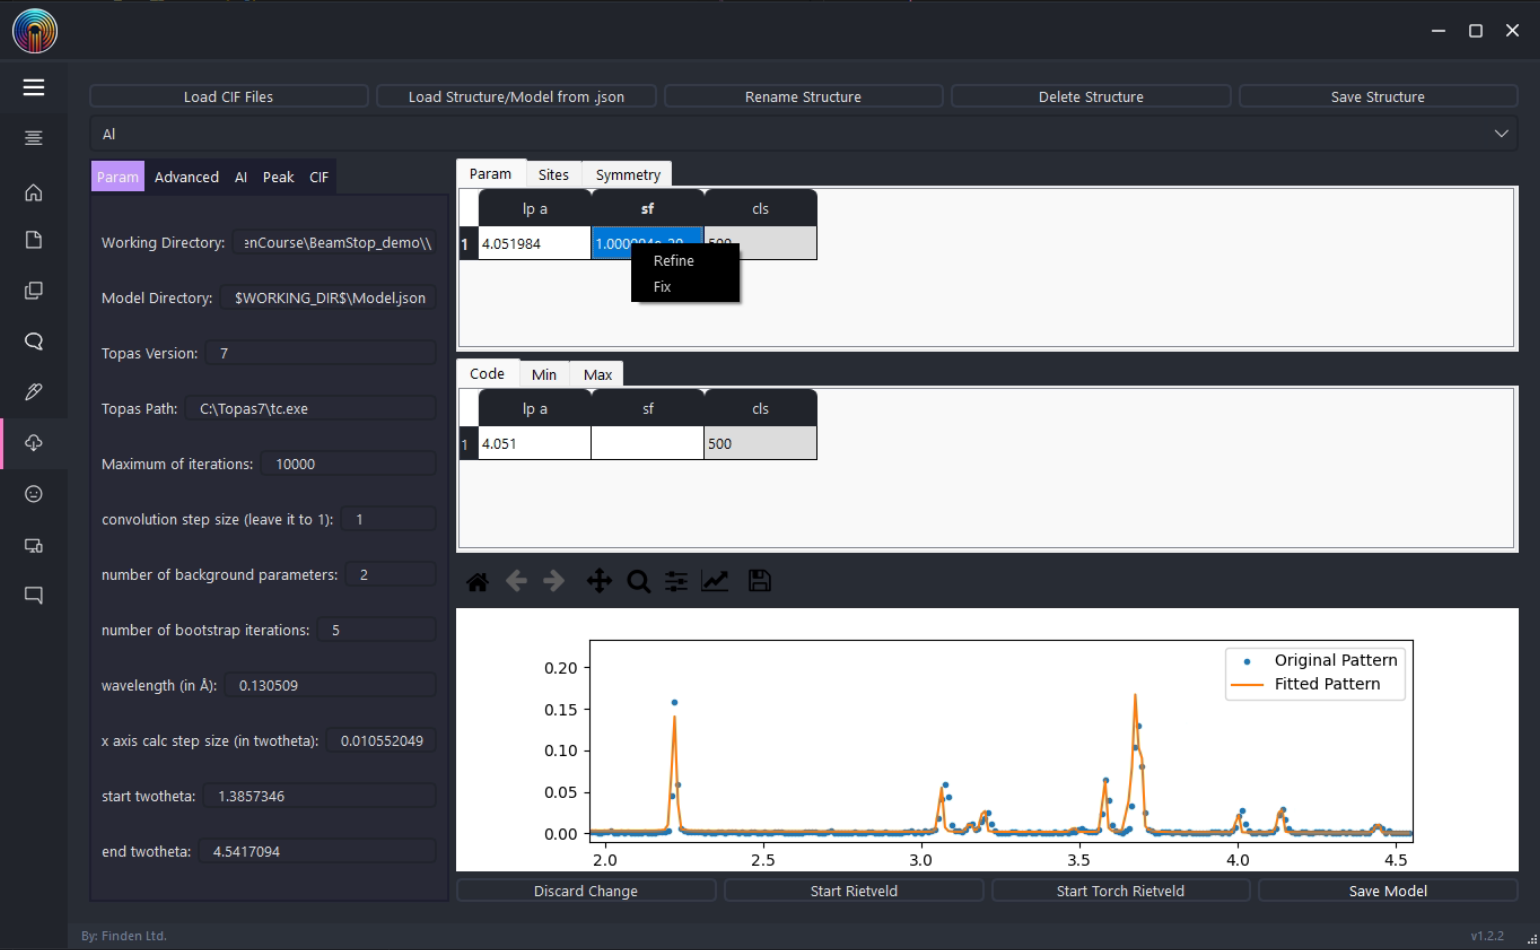Click the Rename Structure button
This screenshot has height=950, width=1540.
pos(803,96)
